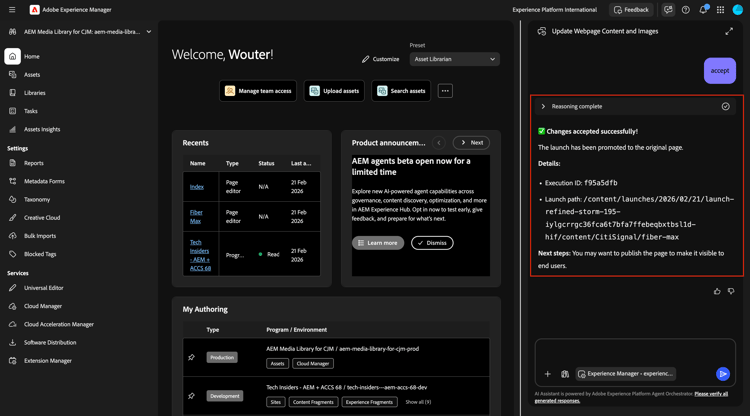
Task: Give the response a thumbs down
Action: pos(731,291)
